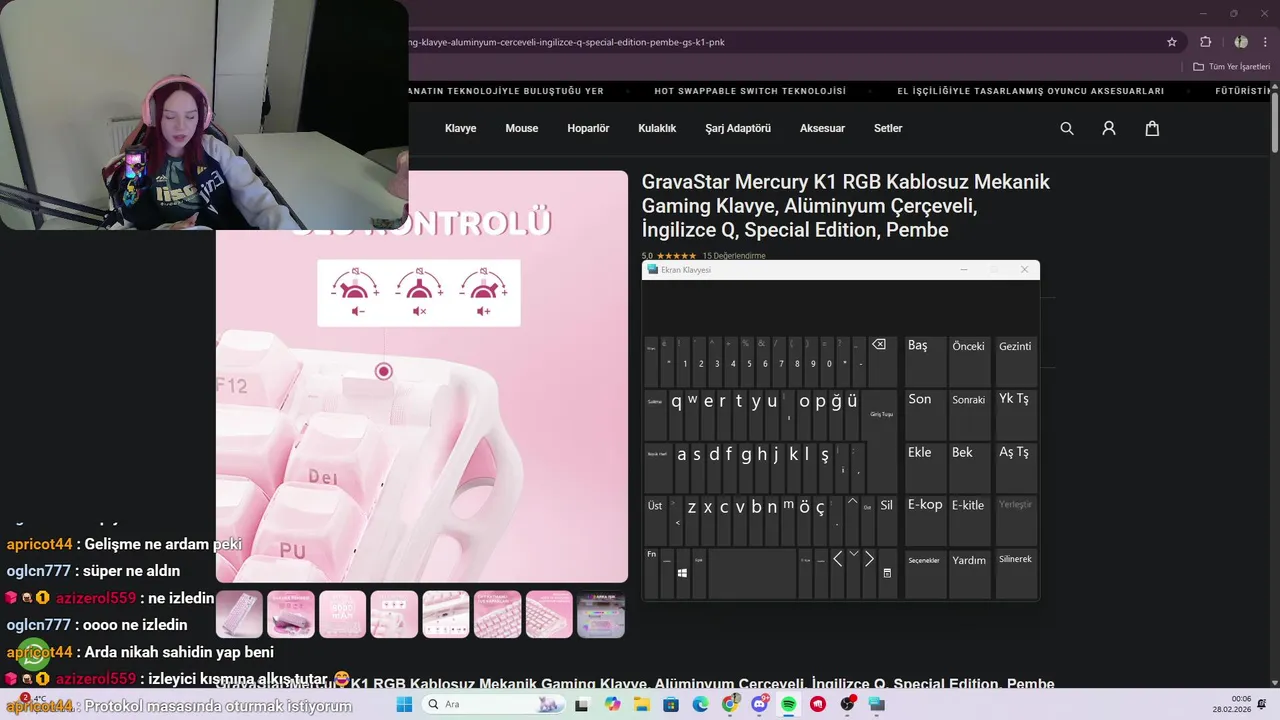Tap the context menu key on the on-screen keyboard
1280x720 pixels.
[x=887, y=573]
